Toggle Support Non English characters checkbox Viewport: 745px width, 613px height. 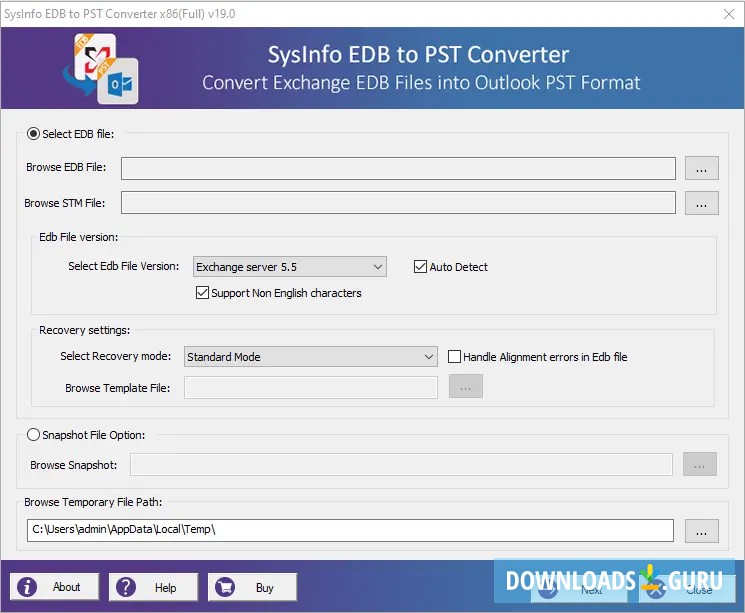click(202, 292)
